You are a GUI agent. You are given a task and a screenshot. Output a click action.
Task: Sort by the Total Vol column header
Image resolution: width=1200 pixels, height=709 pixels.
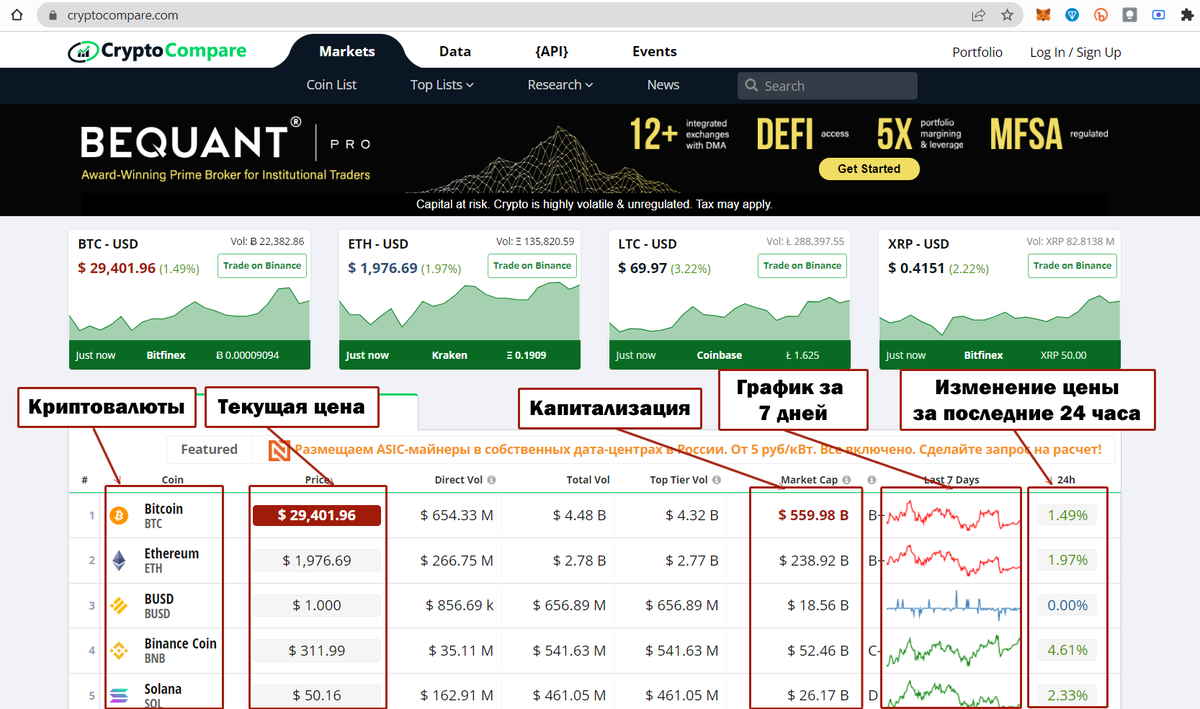pyautogui.click(x=588, y=480)
